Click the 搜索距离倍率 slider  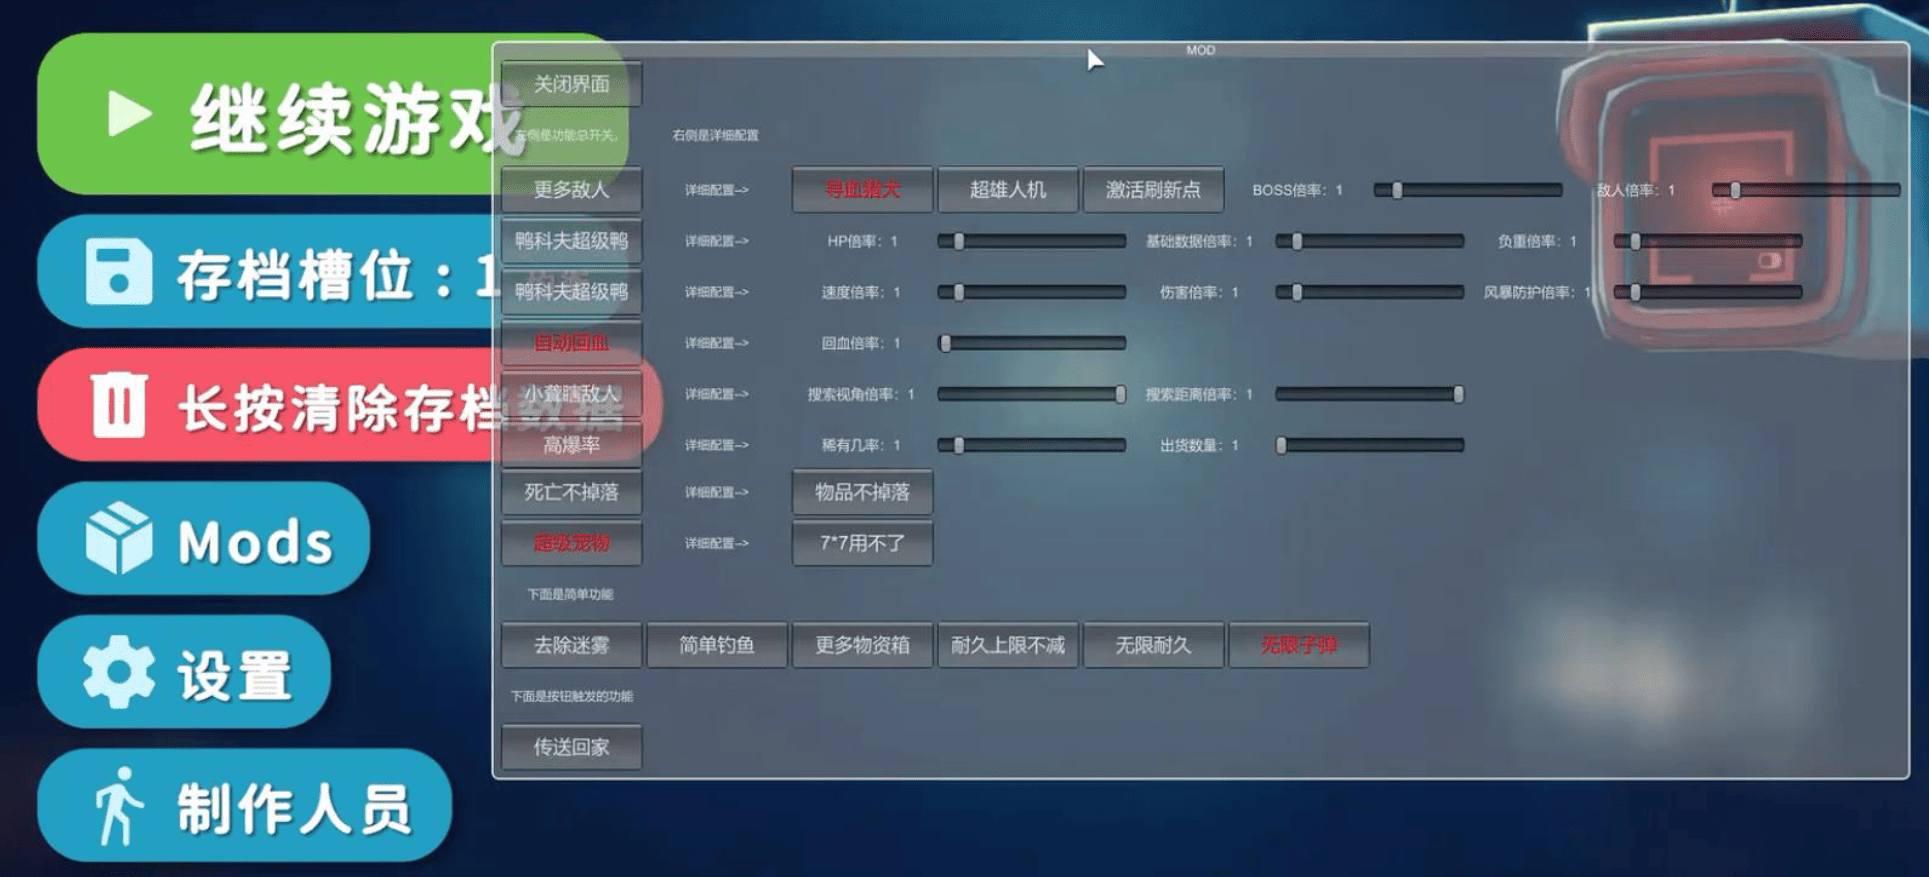(x=1369, y=394)
